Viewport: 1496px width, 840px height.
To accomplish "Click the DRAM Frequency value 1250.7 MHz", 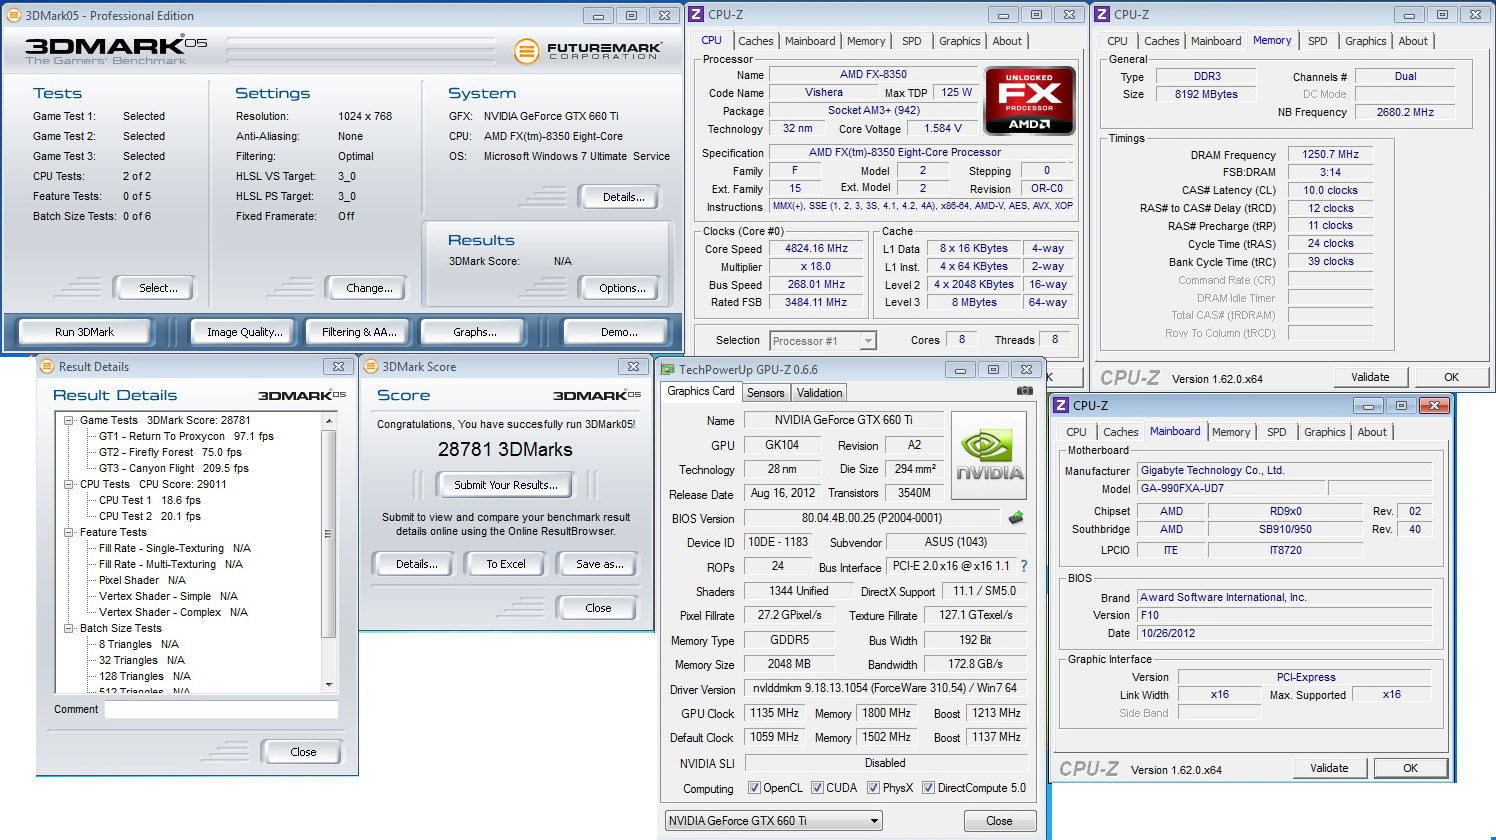I will [x=1330, y=155].
